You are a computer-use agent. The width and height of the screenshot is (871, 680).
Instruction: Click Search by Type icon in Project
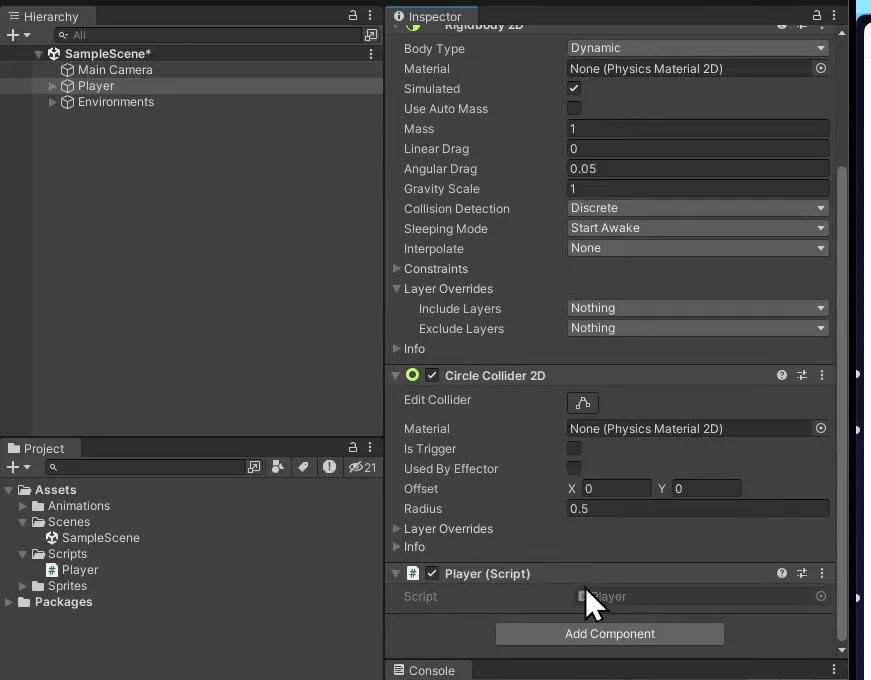click(278, 467)
